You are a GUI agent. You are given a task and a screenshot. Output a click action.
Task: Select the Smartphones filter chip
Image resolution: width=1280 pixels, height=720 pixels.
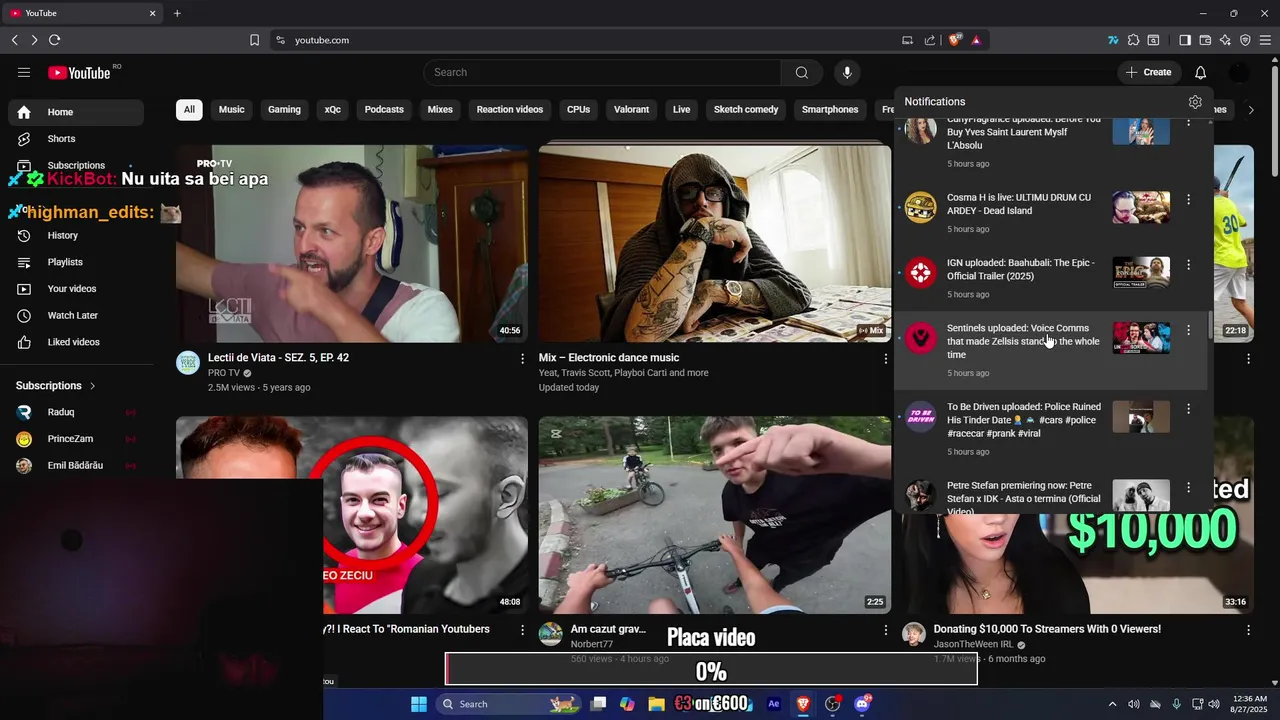(x=830, y=110)
